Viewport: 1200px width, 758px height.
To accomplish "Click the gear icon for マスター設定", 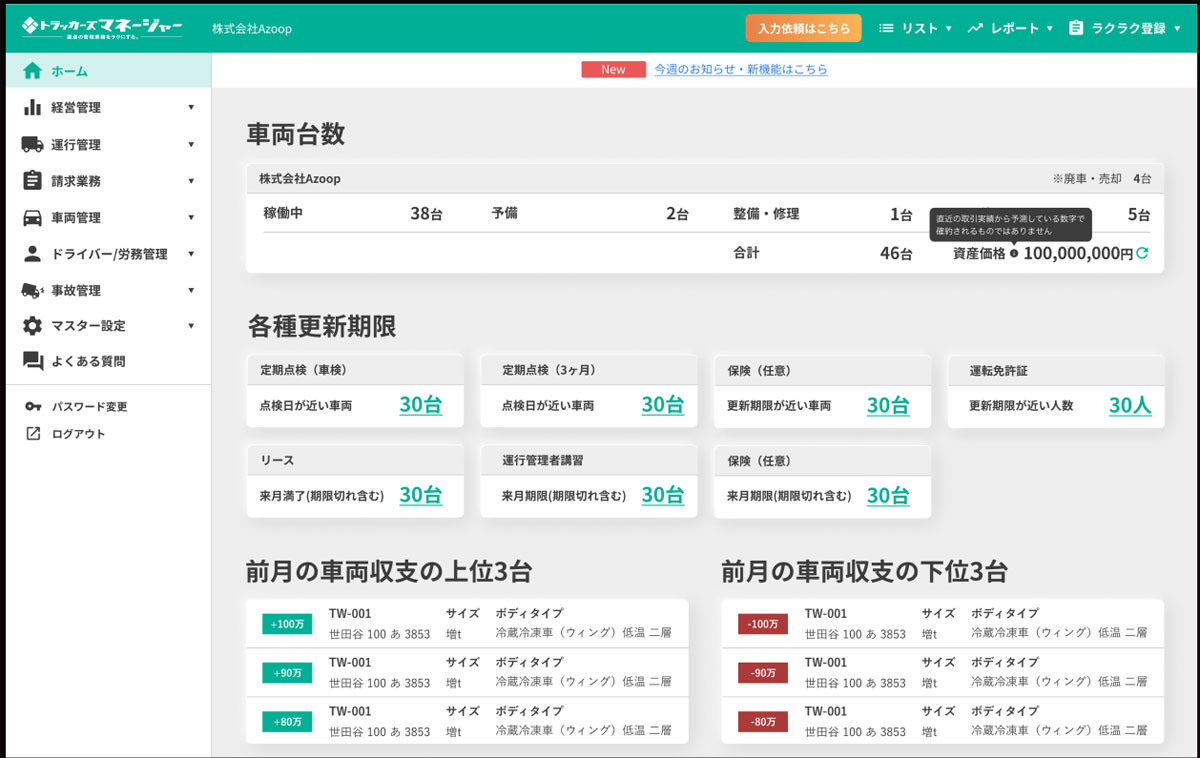I will (x=33, y=326).
